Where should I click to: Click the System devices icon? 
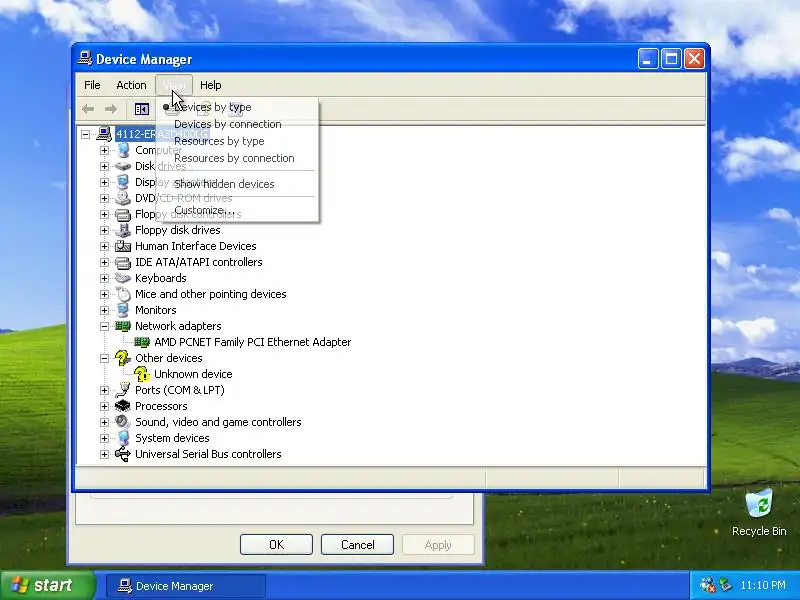coord(123,438)
